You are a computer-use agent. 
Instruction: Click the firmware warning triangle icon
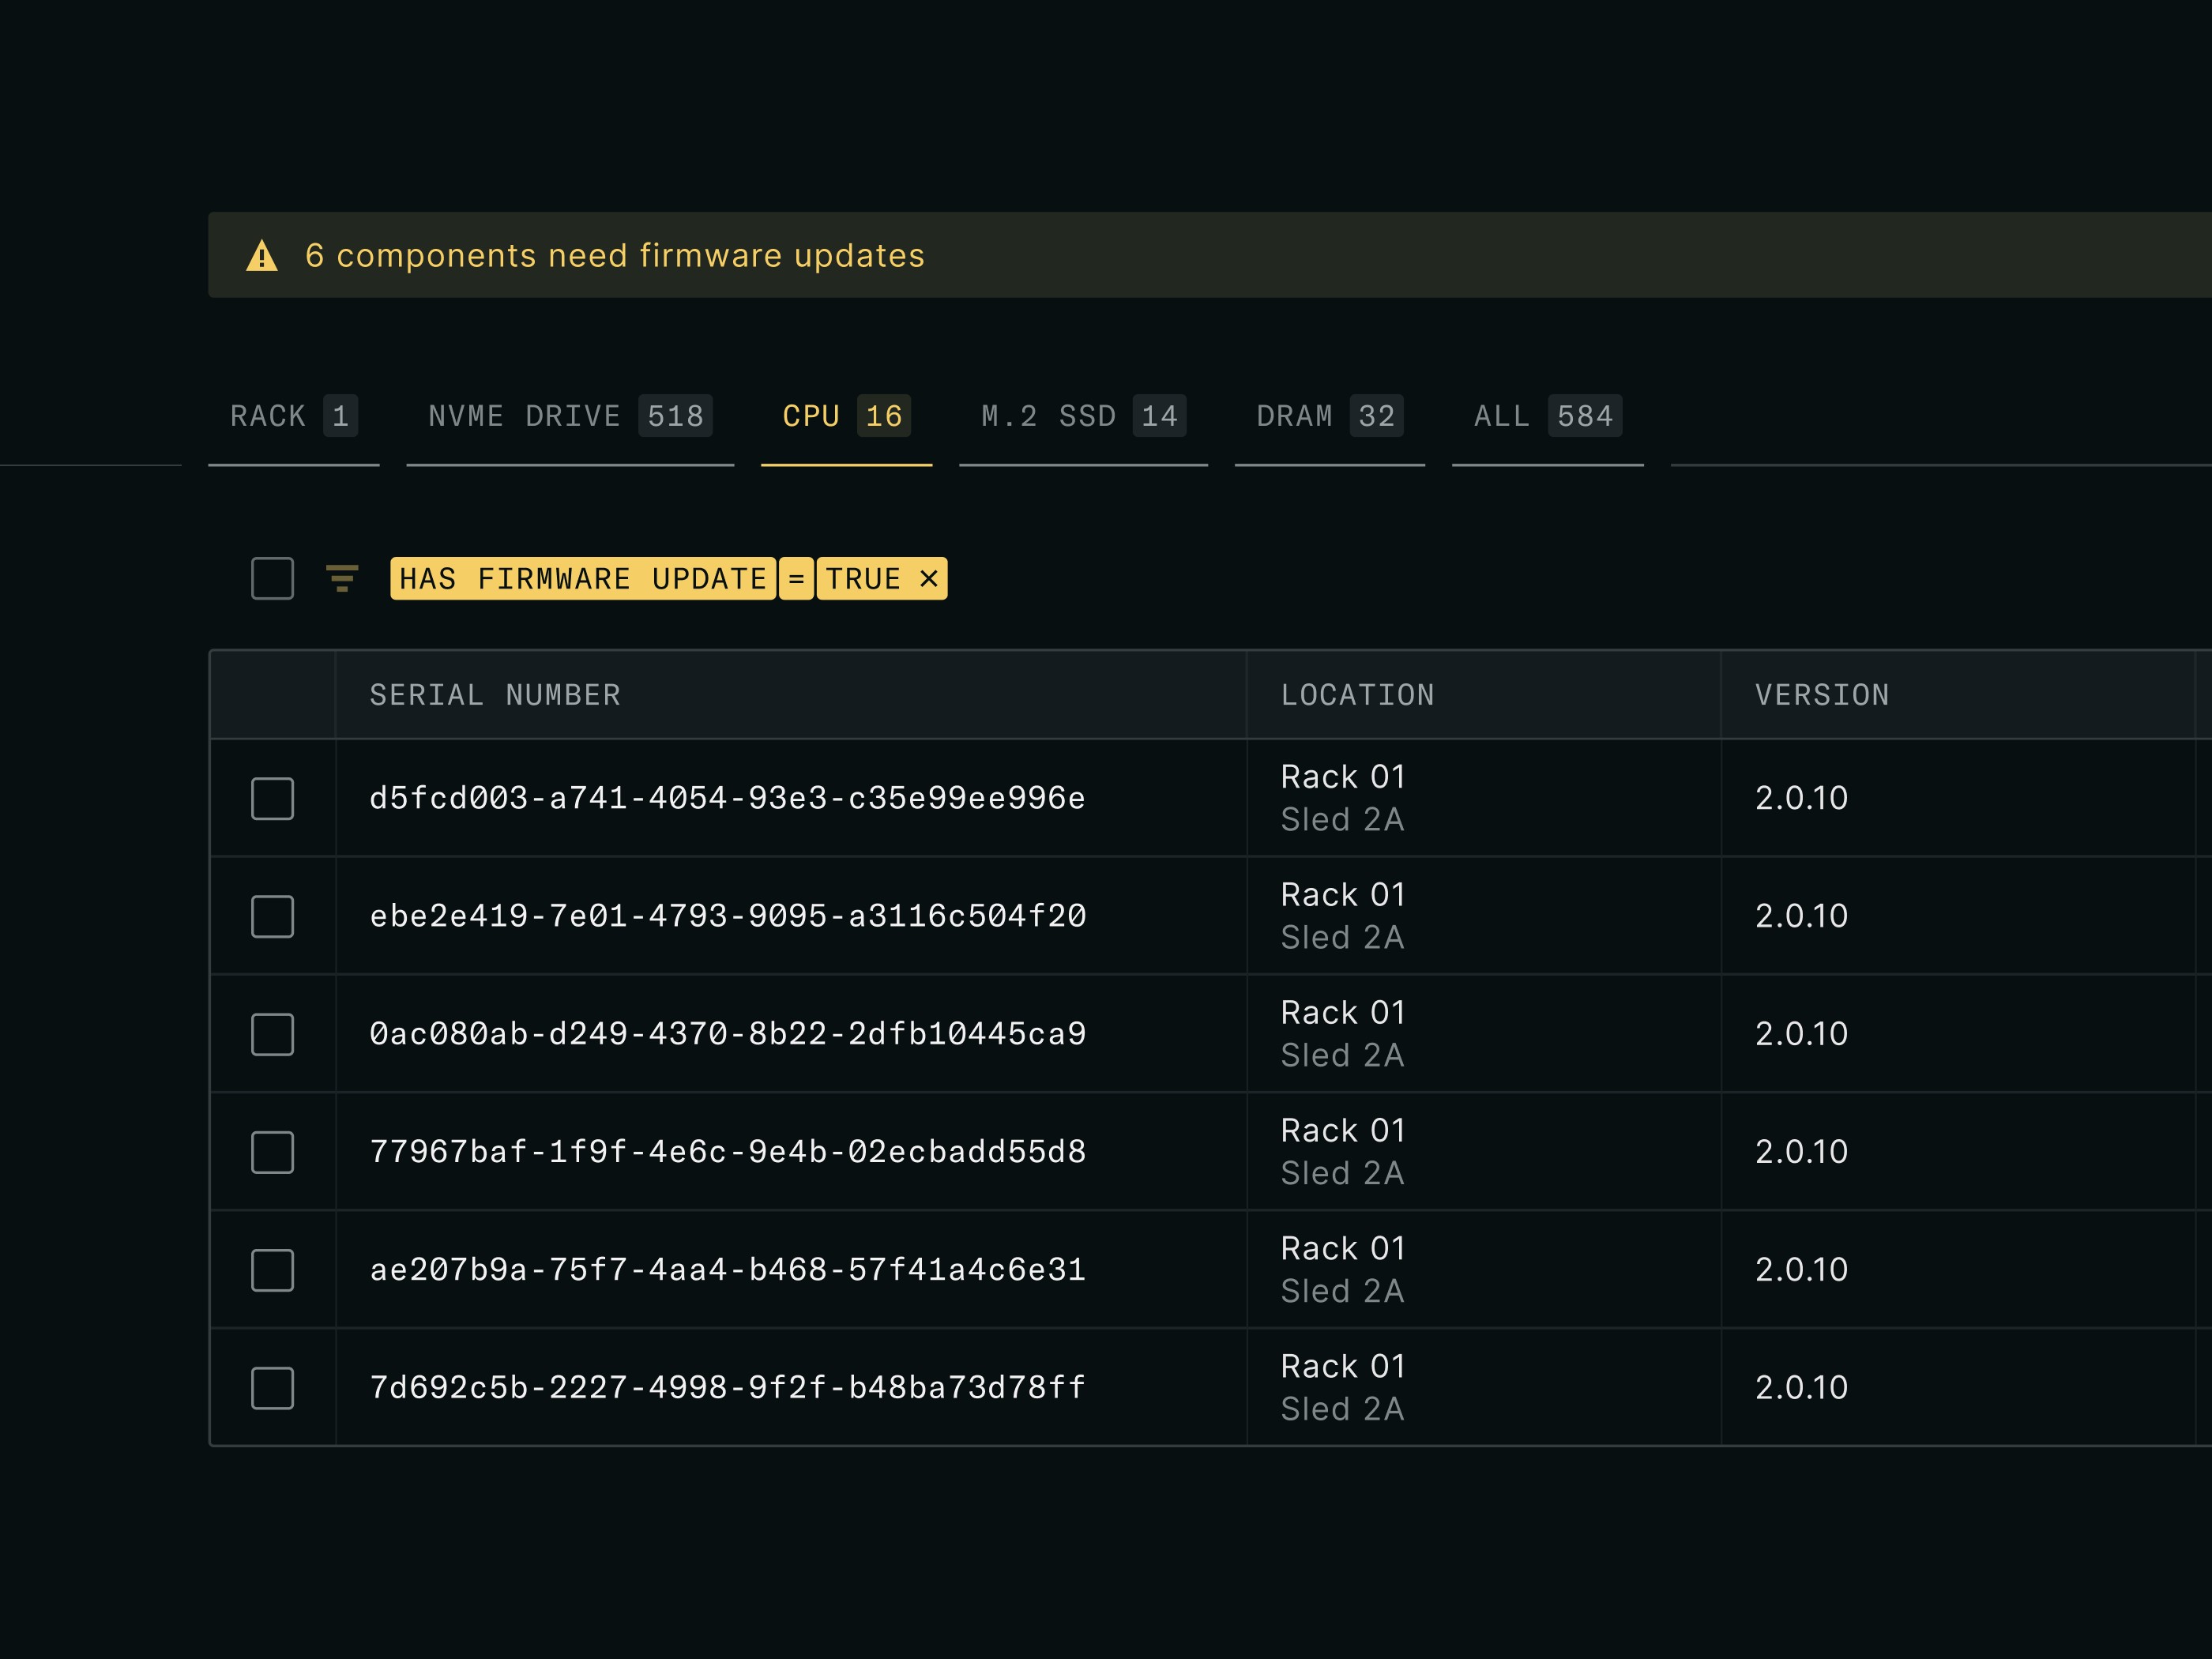[262, 256]
